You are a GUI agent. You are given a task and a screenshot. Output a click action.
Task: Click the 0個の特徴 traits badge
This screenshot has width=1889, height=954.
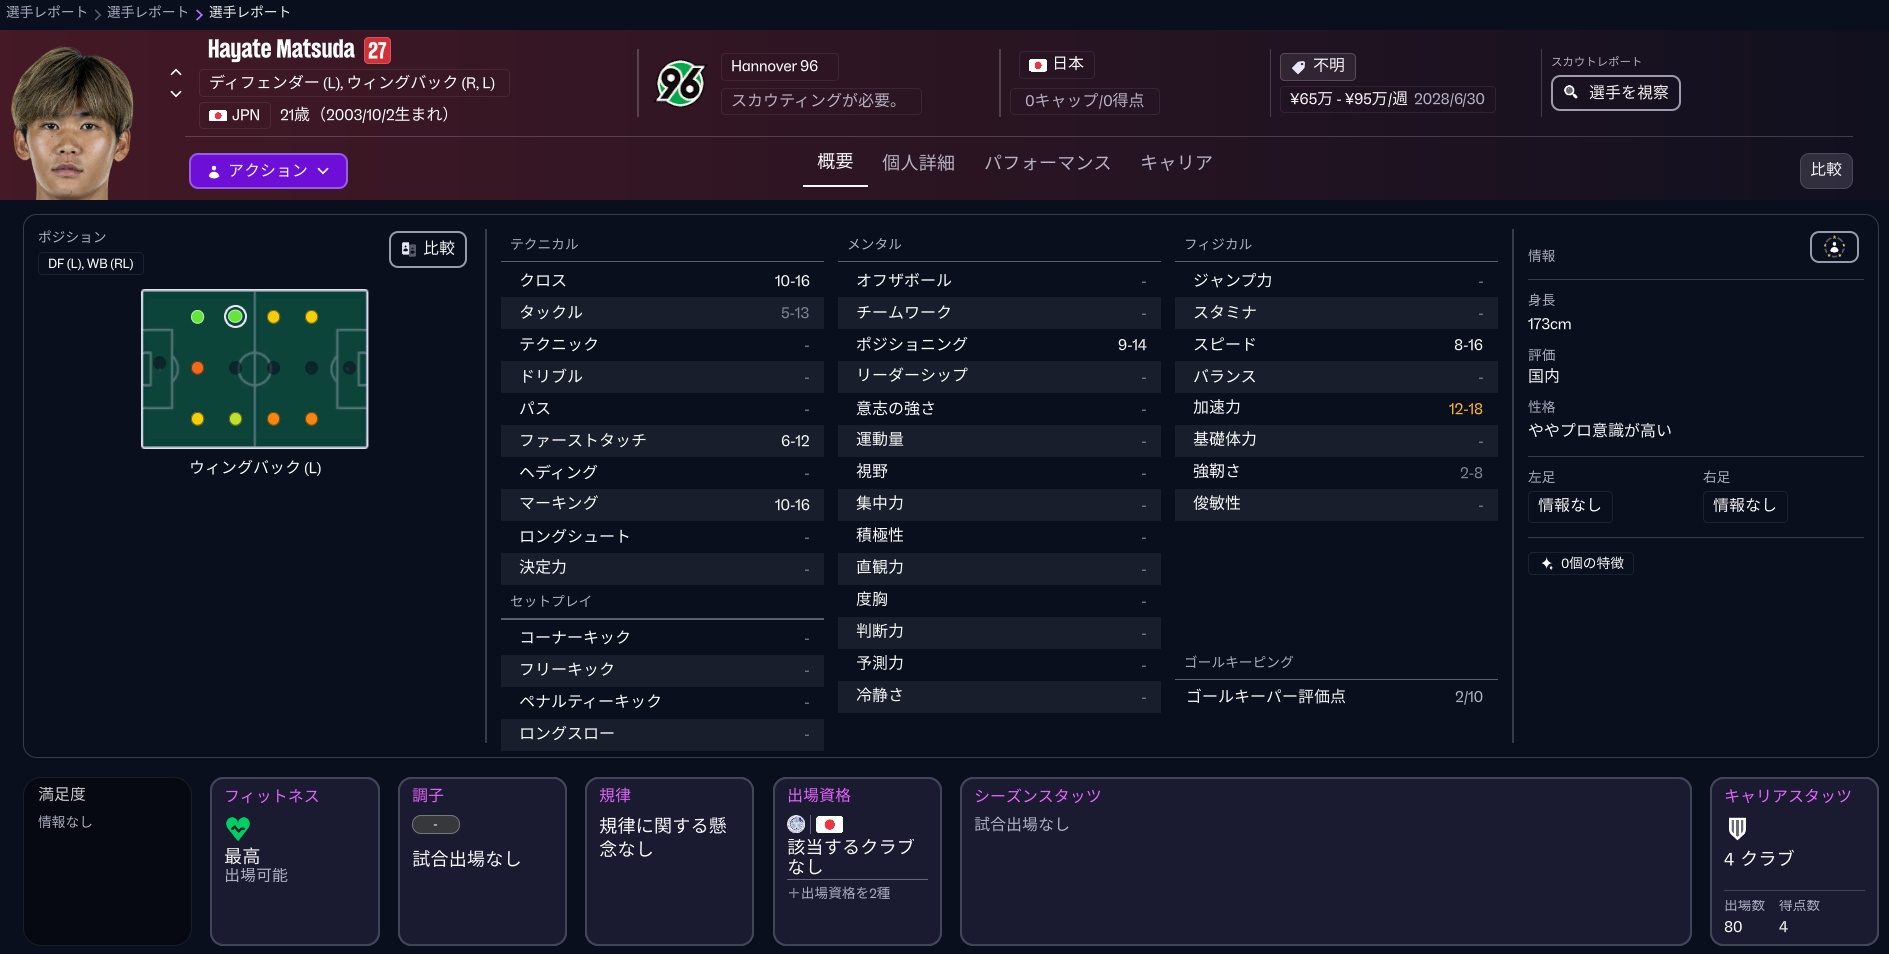(x=1580, y=564)
